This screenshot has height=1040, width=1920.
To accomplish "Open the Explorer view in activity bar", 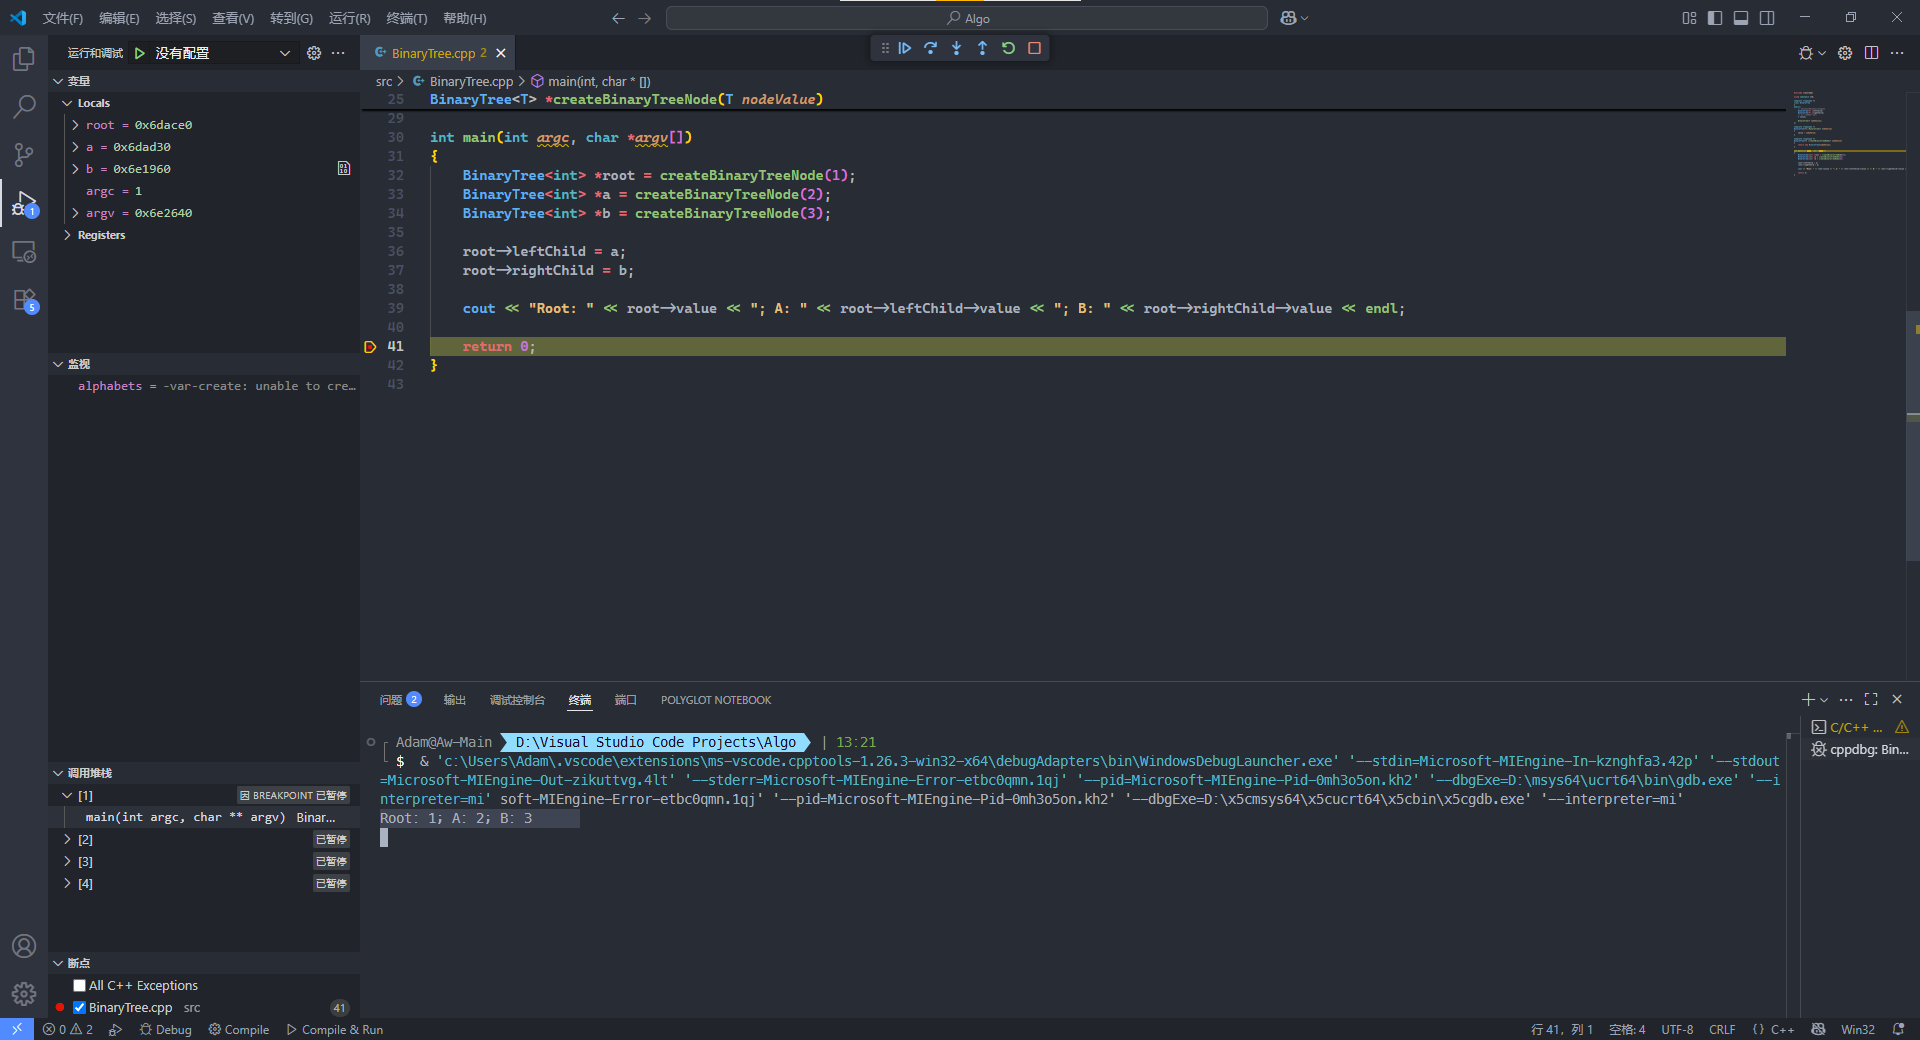I will [24, 59].
